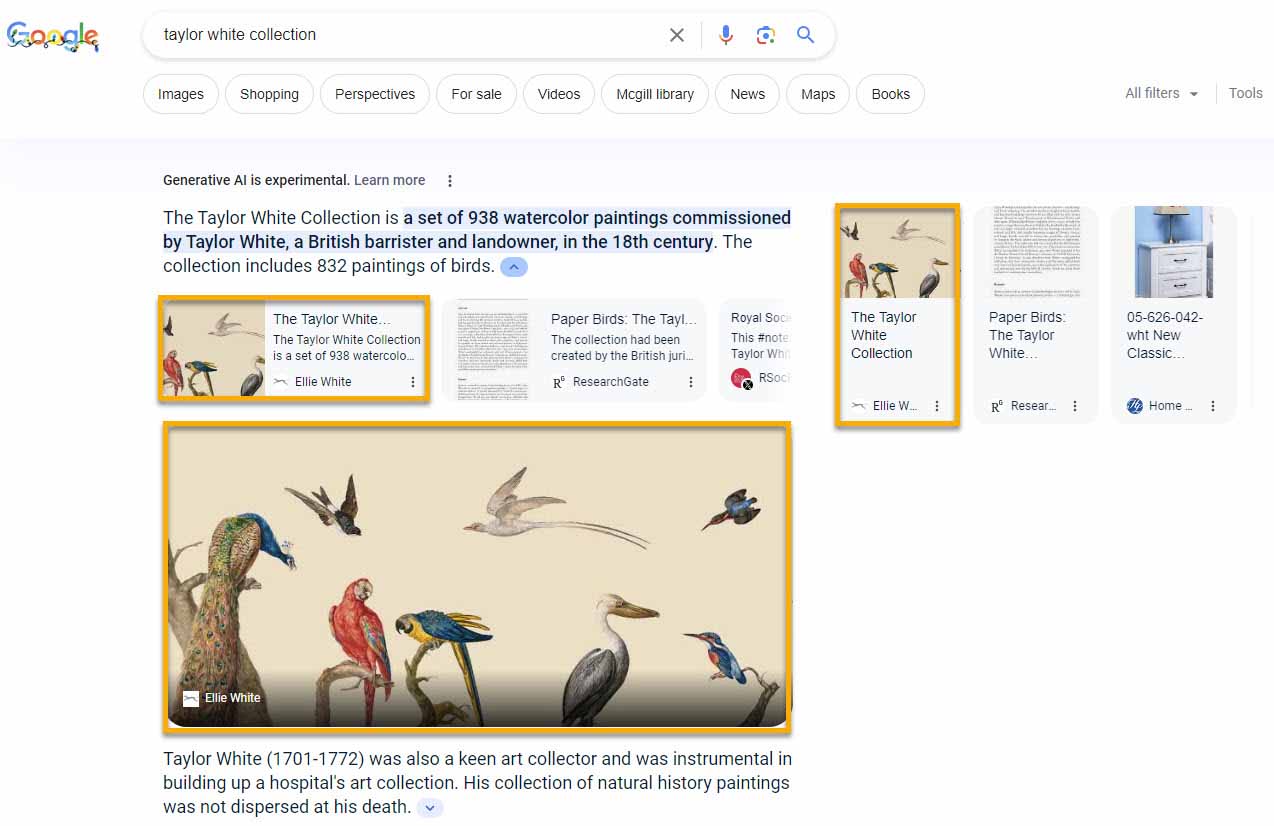Open three-dot menu on Home... card

click(x=1213, y=406)
